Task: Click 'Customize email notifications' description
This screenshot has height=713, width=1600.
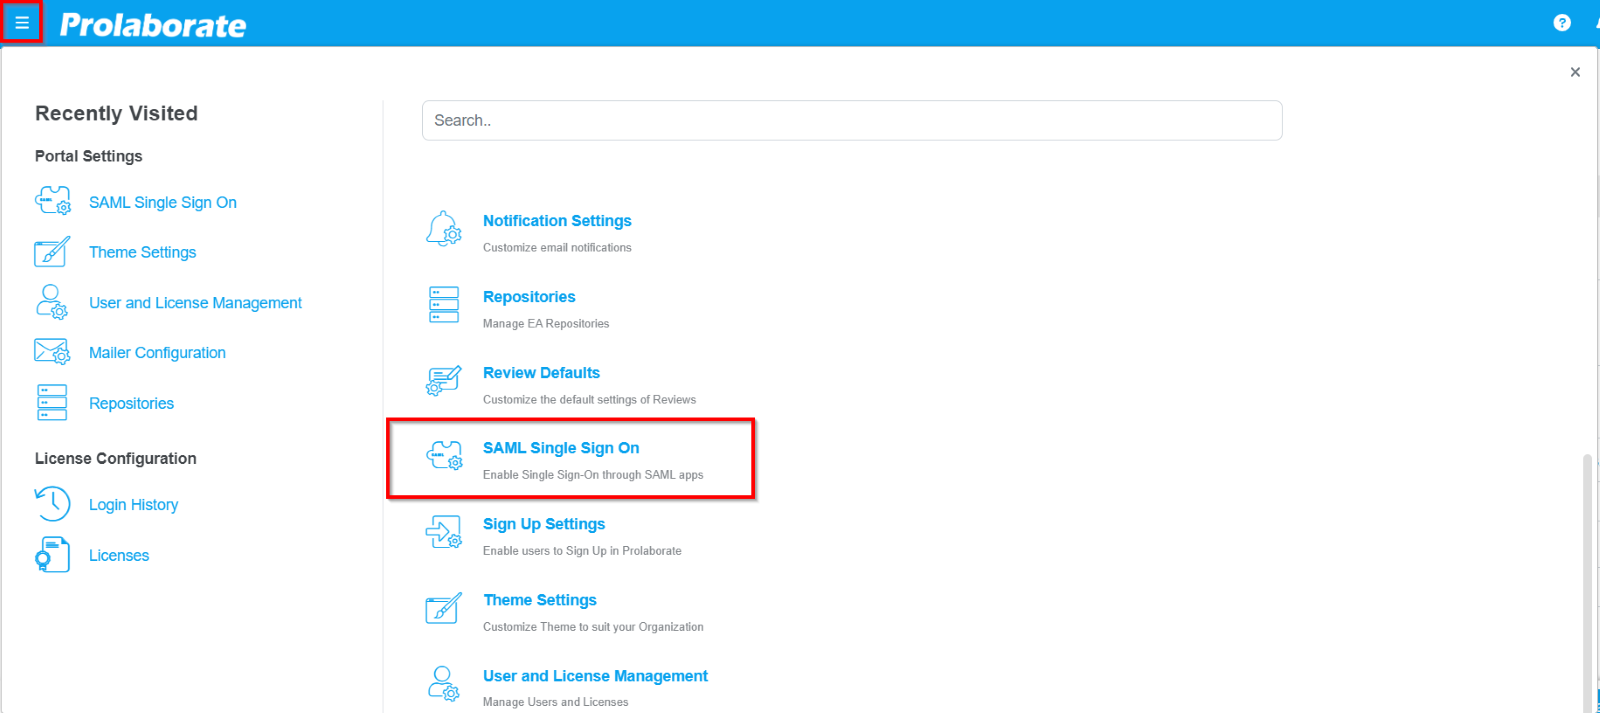Action: click(557, 248)
